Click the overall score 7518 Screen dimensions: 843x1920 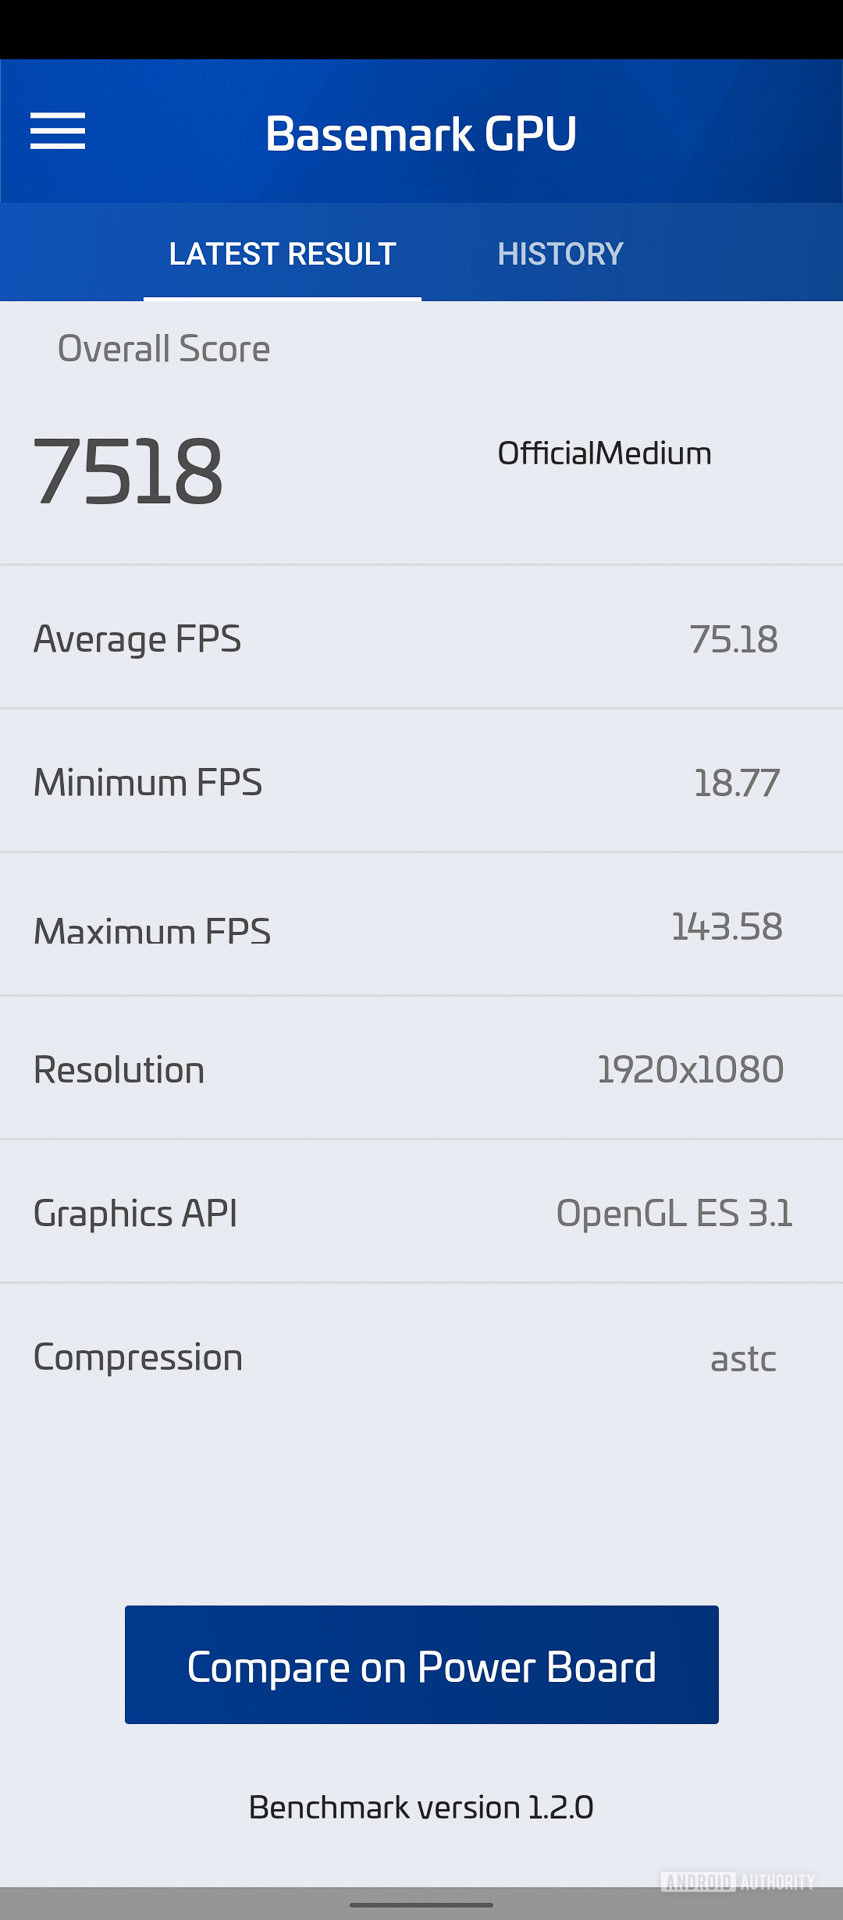pyautogui.click(x=128, y=472)
